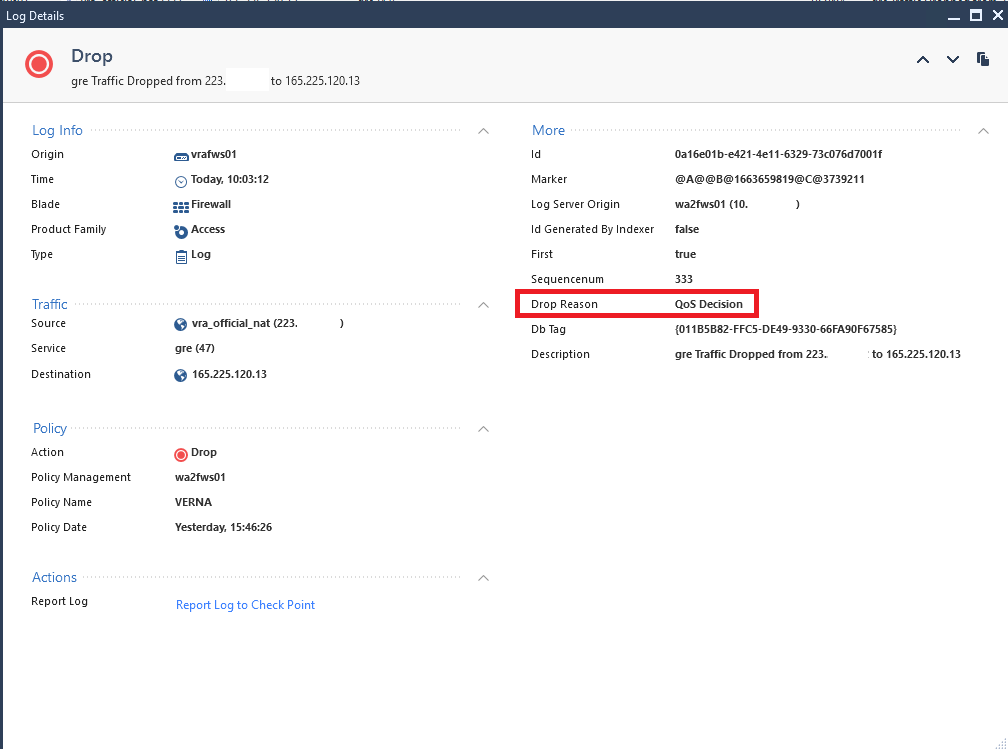Click the vrafws01 gateway origin icon

(x=181, y=156)
